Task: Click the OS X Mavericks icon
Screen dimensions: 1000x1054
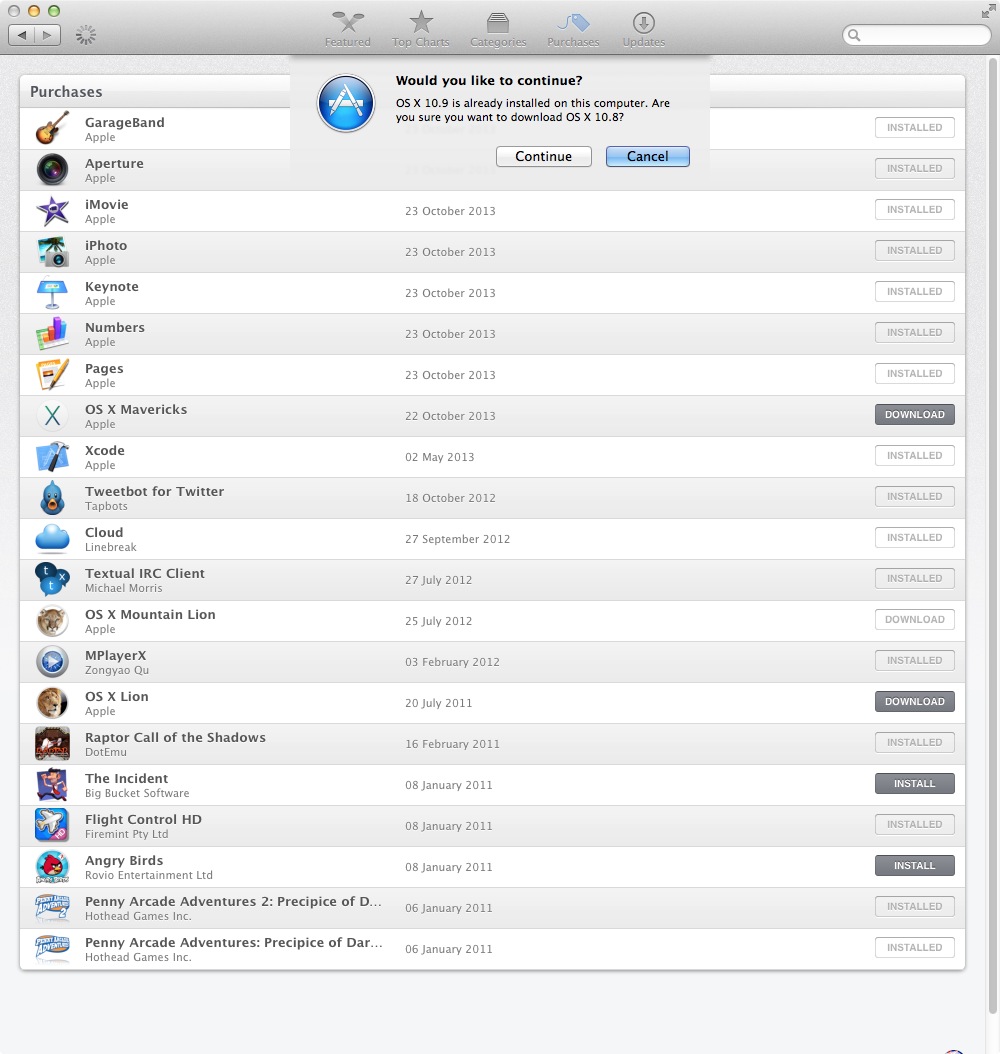Action: pos(52,415)
